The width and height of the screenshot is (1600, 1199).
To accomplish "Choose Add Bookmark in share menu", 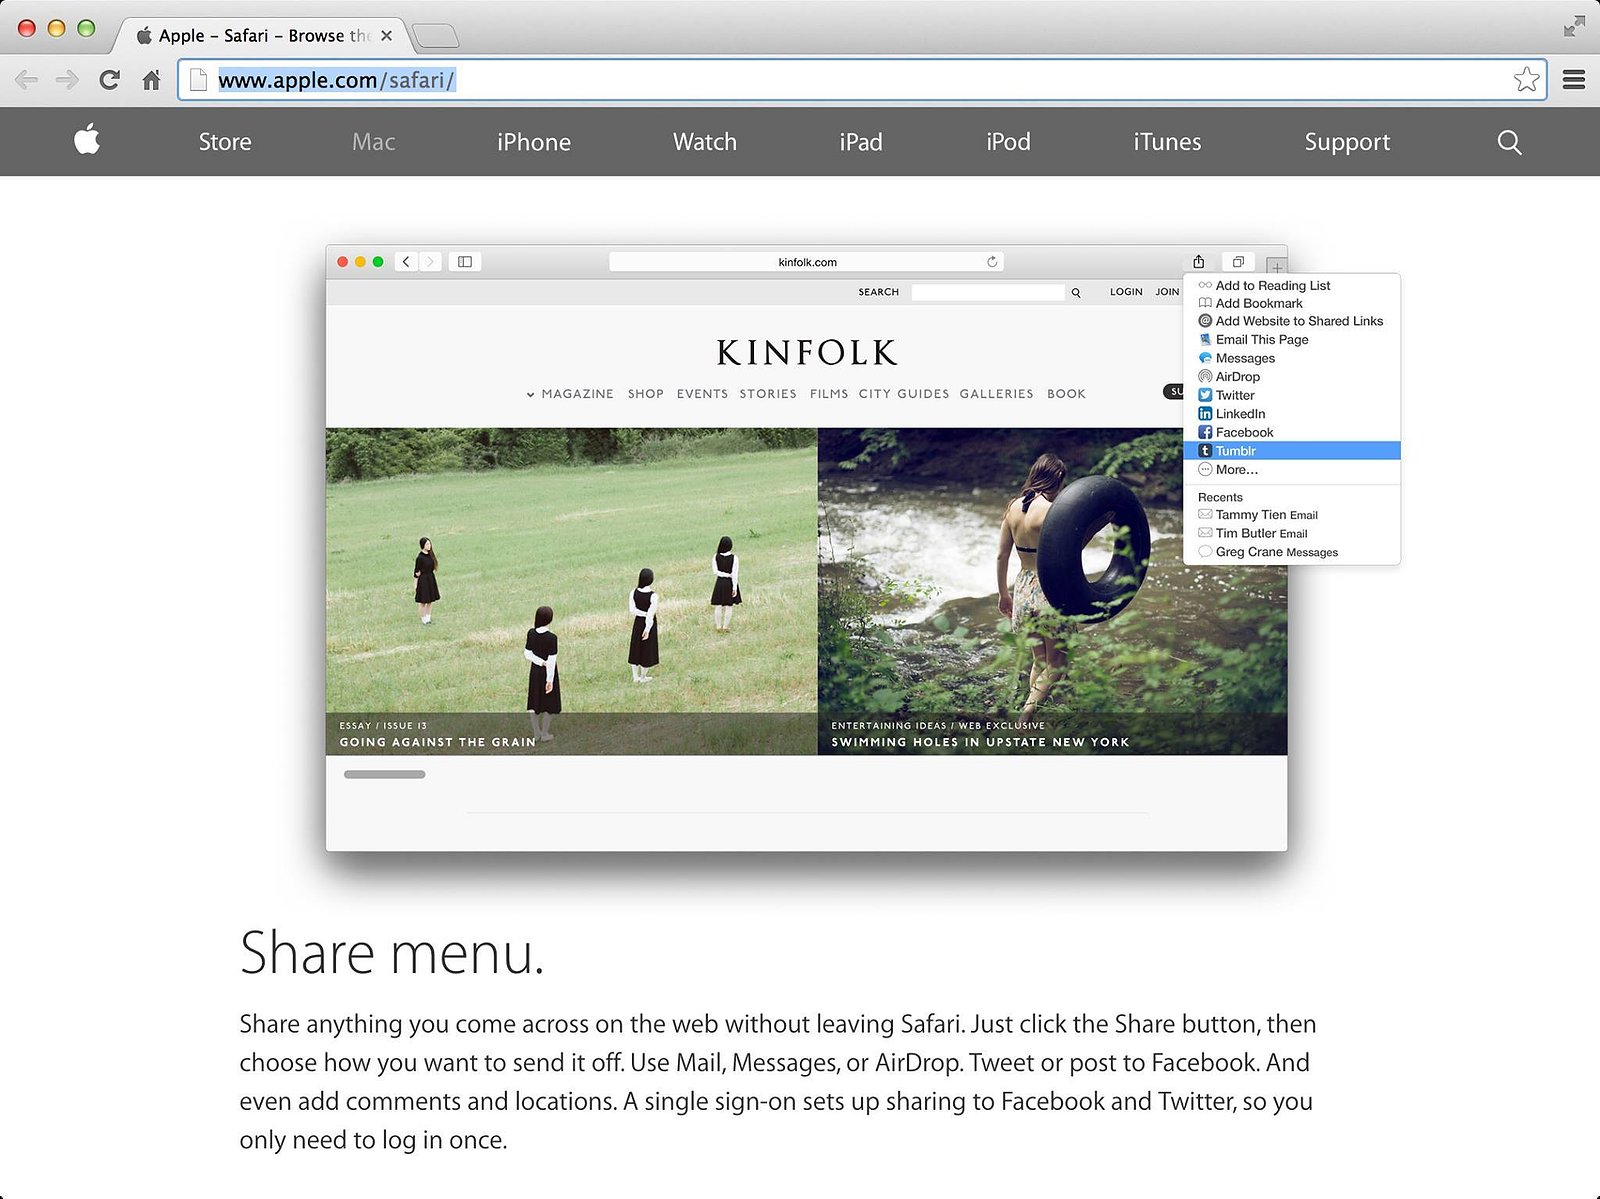I will tap(1291, 303).
